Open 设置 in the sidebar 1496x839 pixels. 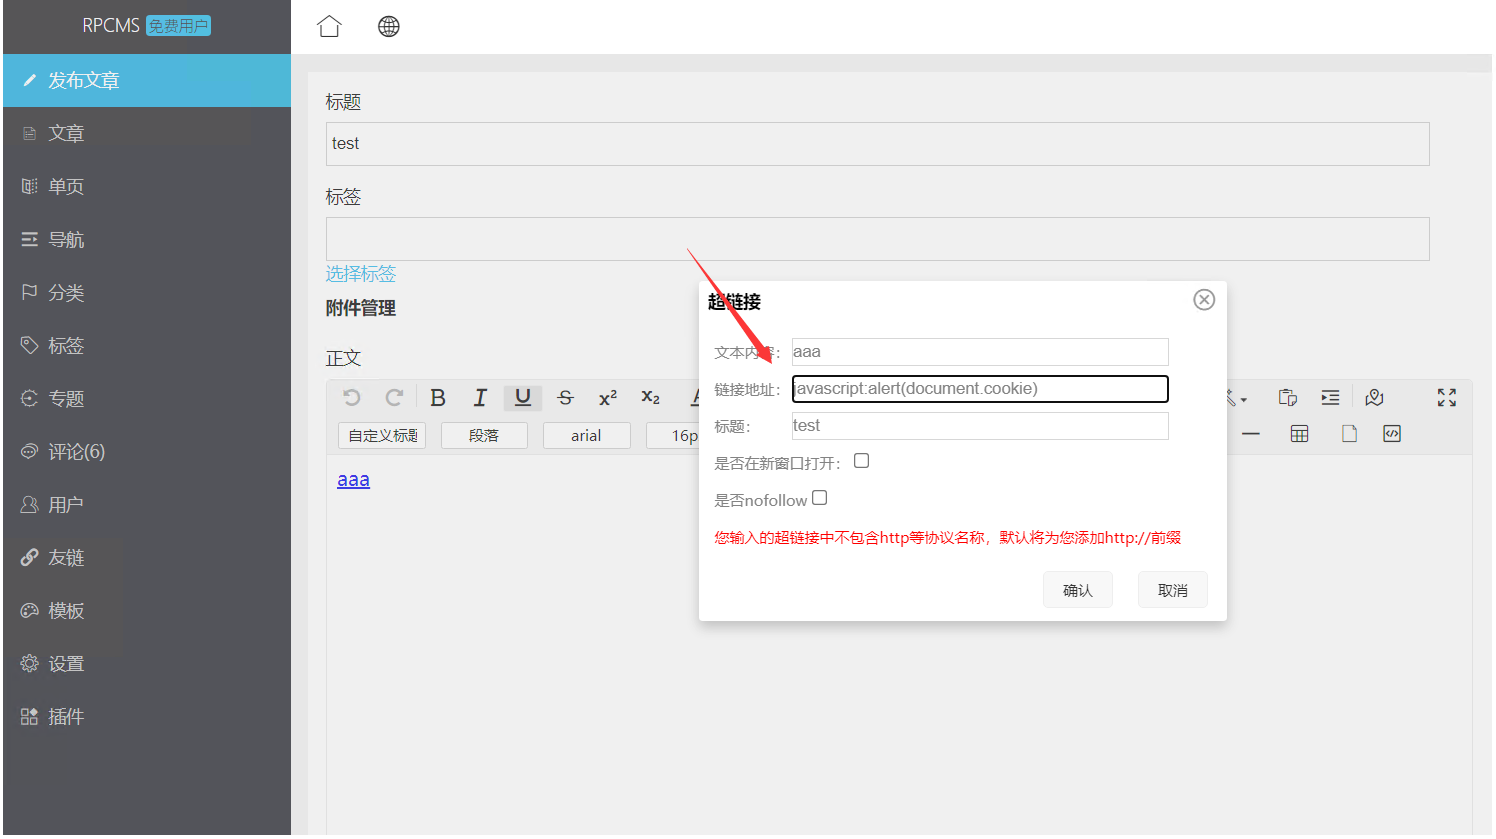[x=147, y=664]
